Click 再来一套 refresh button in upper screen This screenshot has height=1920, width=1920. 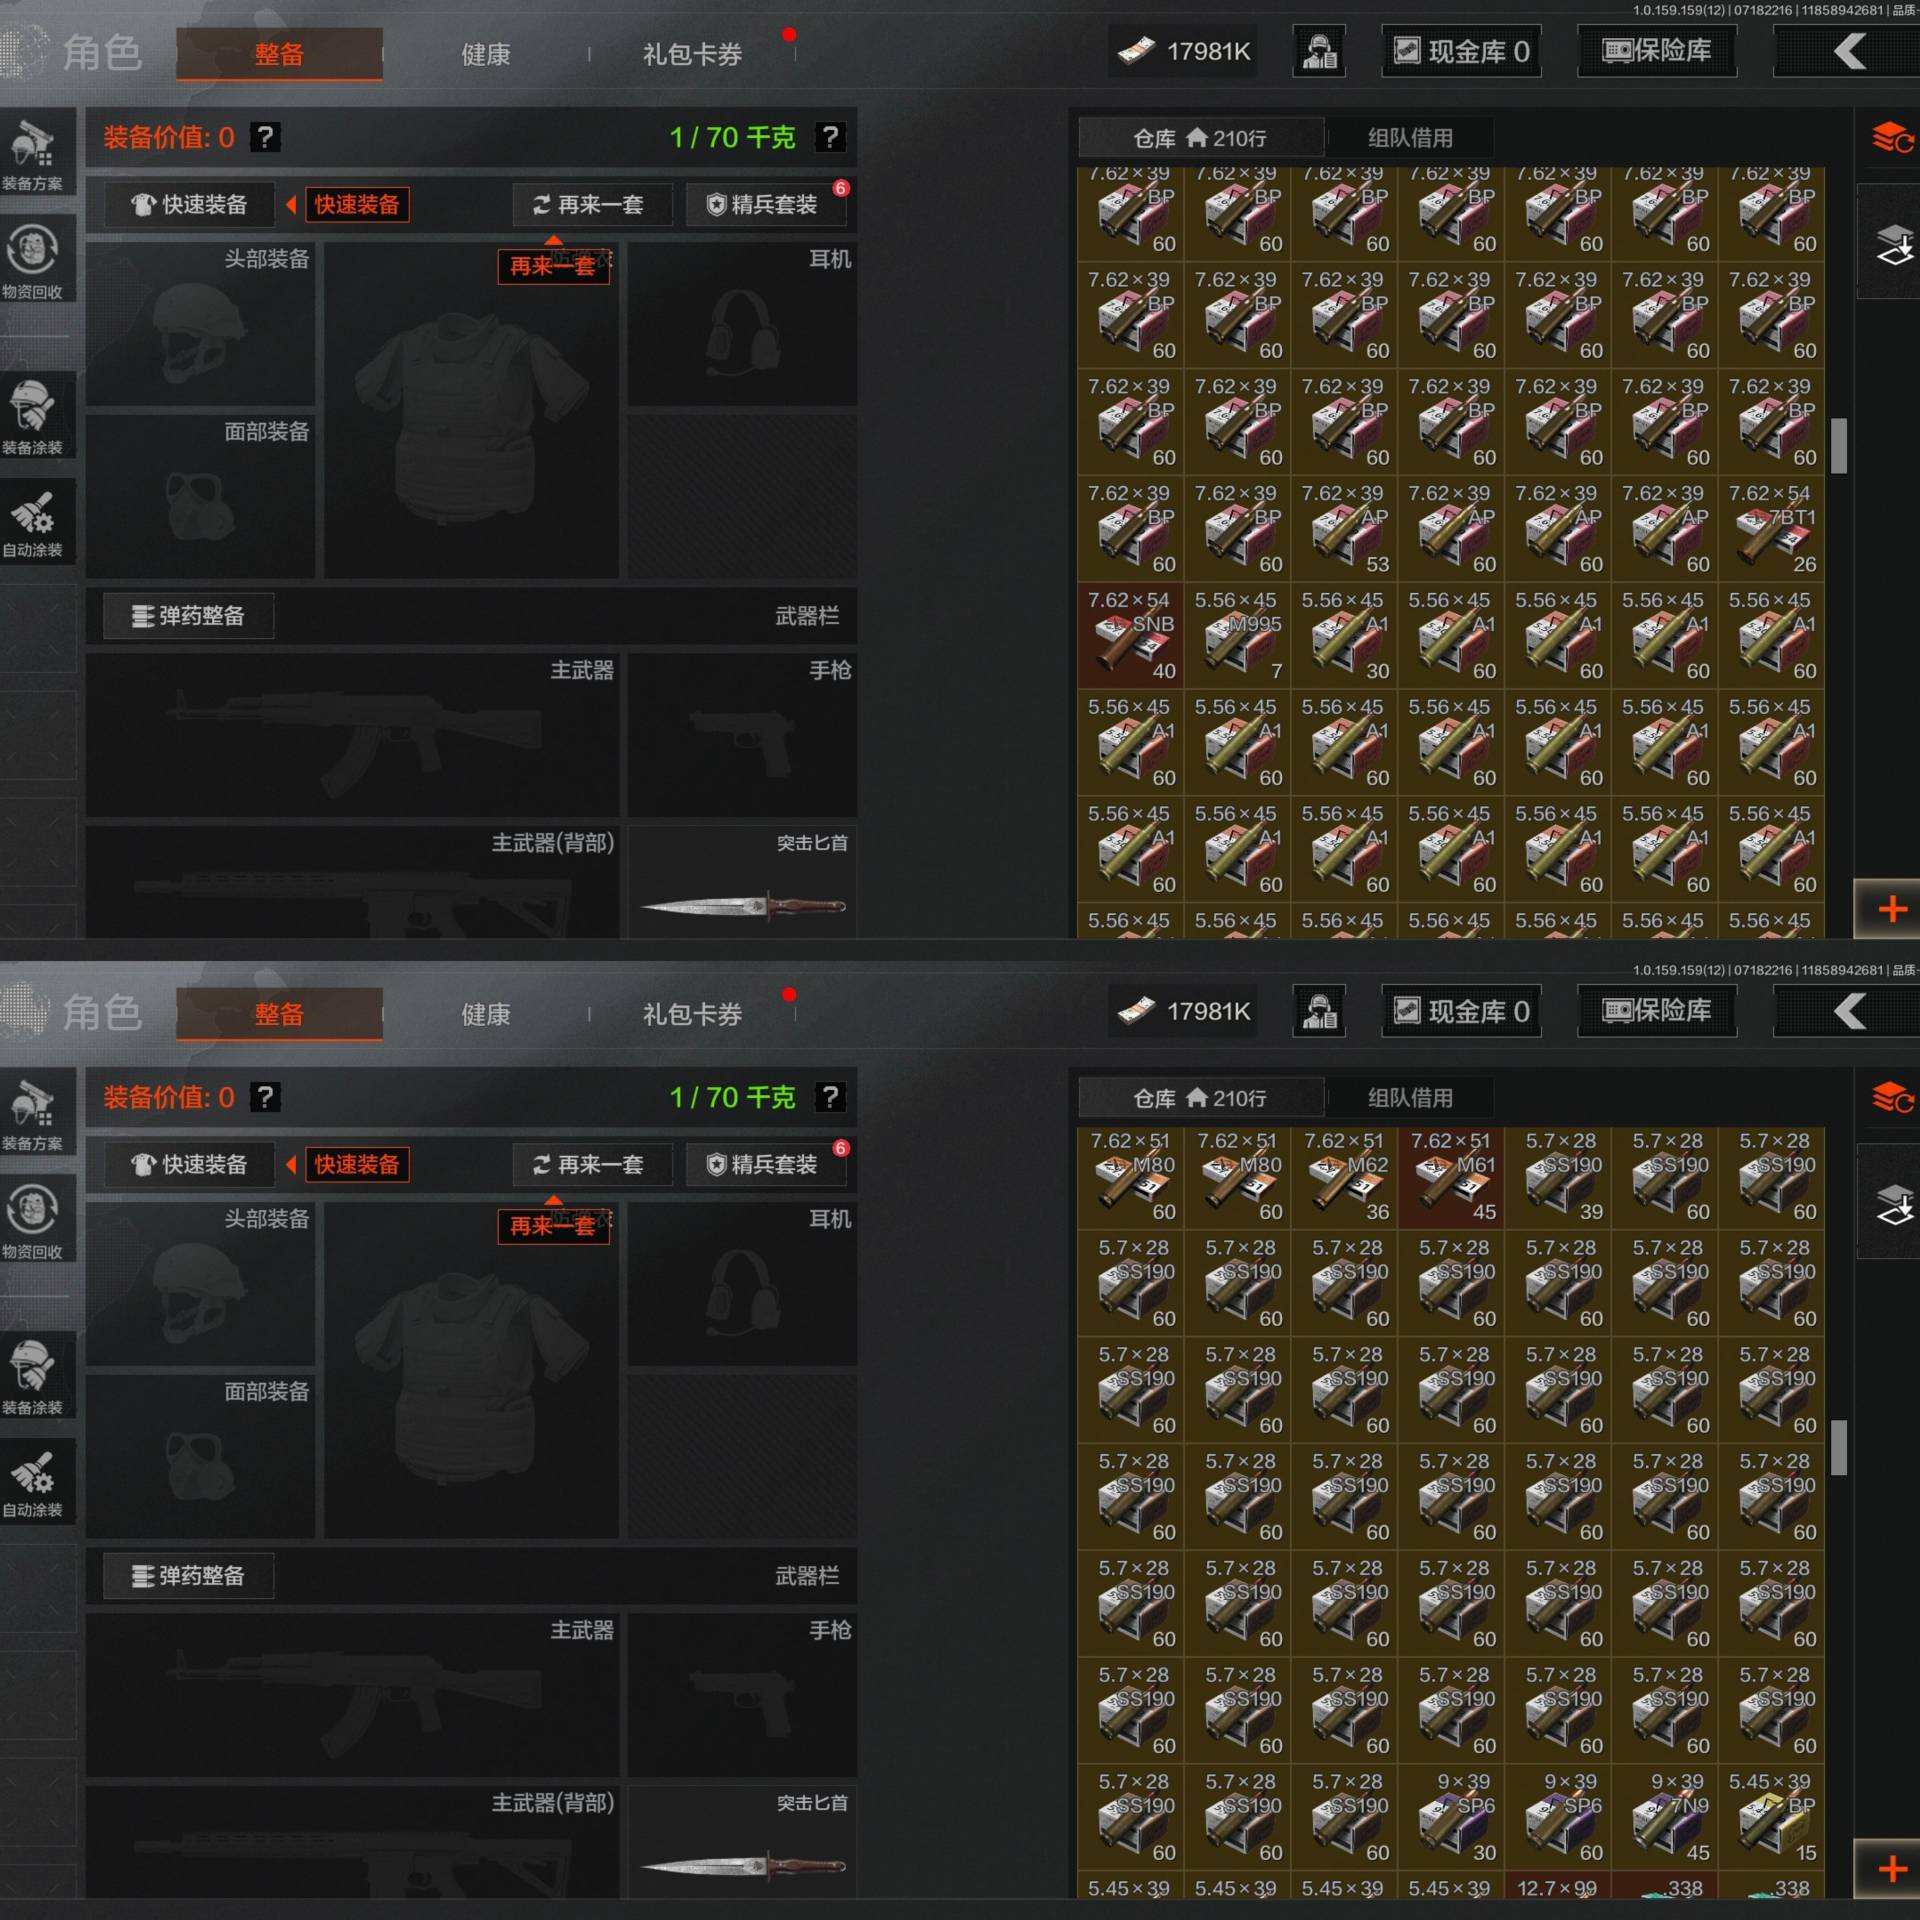591,205
